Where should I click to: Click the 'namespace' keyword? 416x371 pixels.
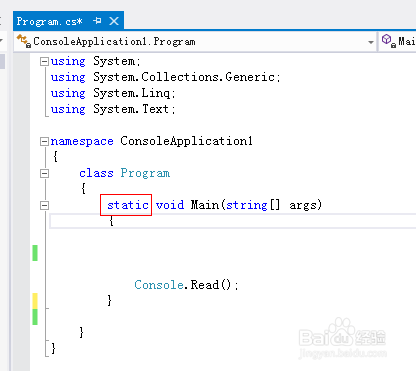[82, 141]
